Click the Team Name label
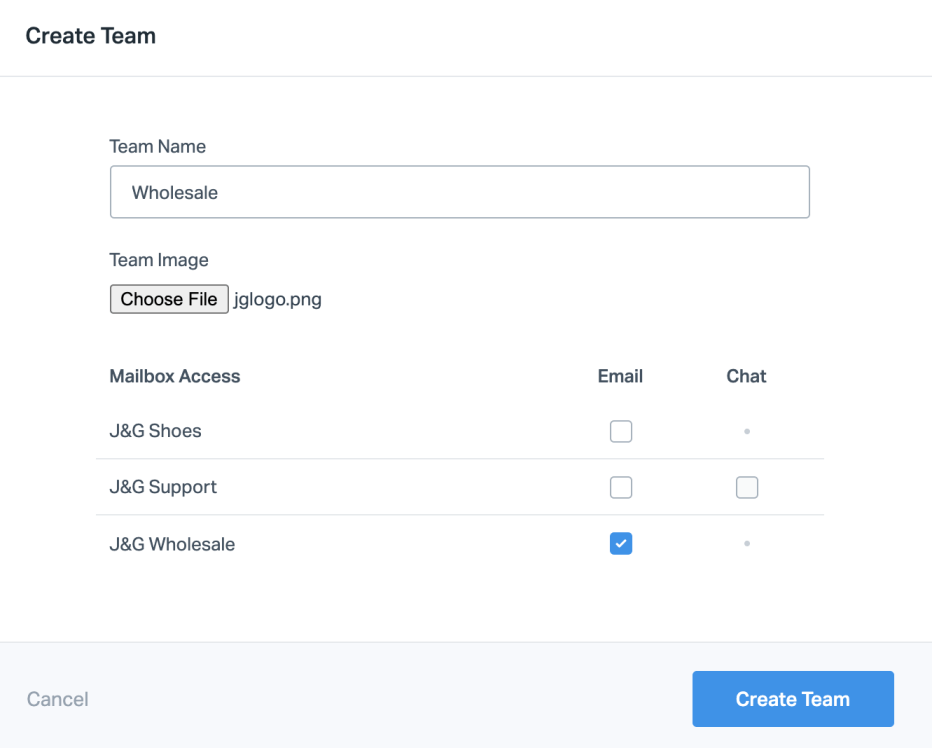 [157, 146]
